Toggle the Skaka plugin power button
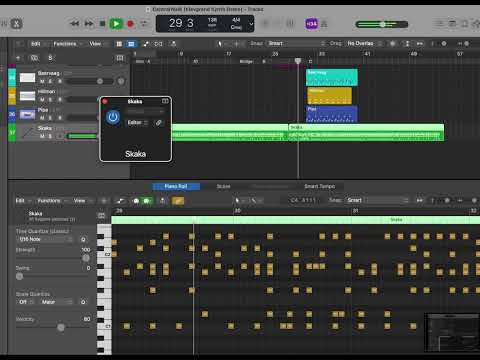 coord(113,117)
